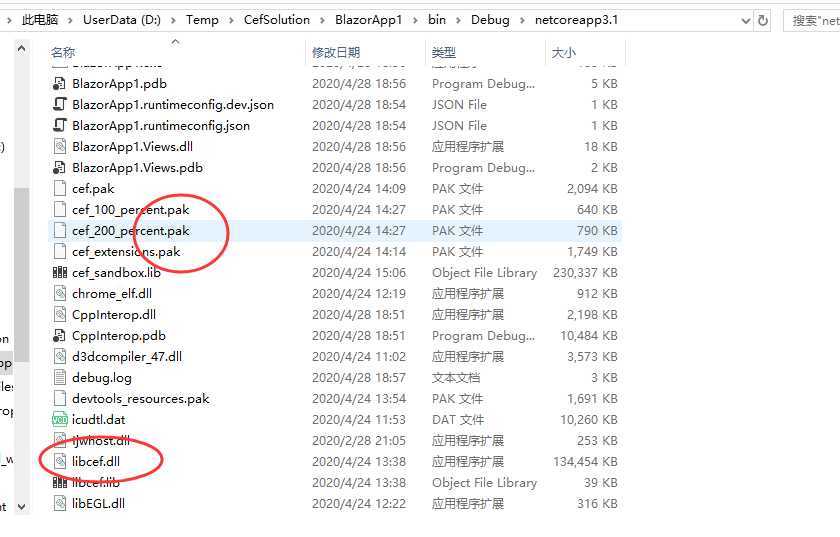The image size is (840, 537).
Task: Expand the chevron after 此电脑 breadcrumb
Action: (70, 20)
